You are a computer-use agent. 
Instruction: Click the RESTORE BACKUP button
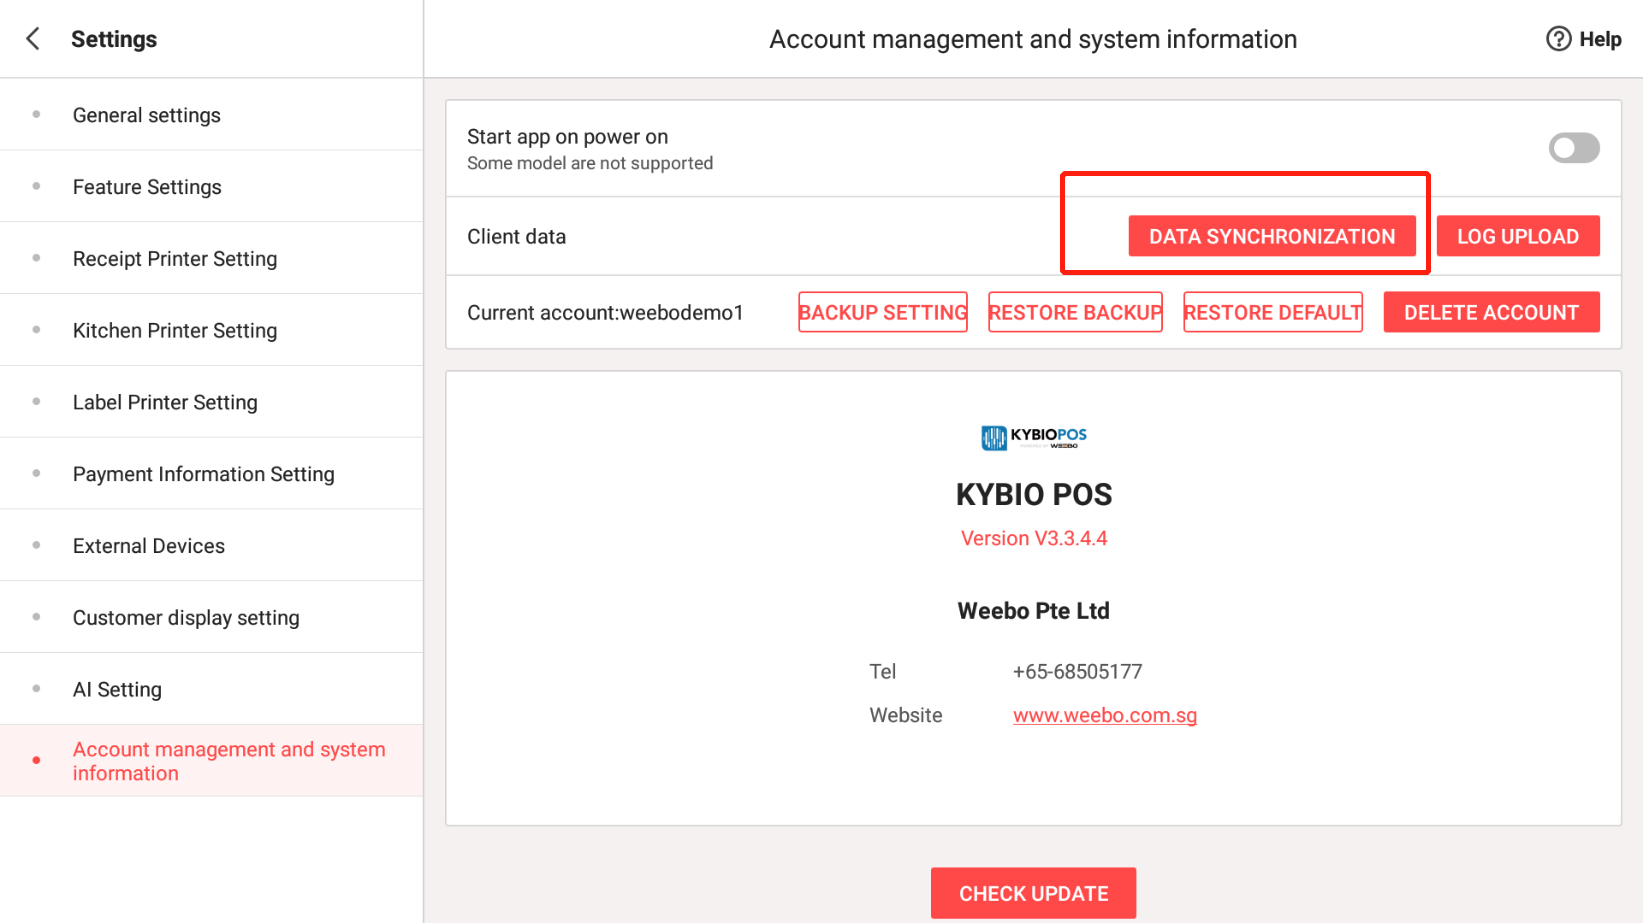point(1075,312)
